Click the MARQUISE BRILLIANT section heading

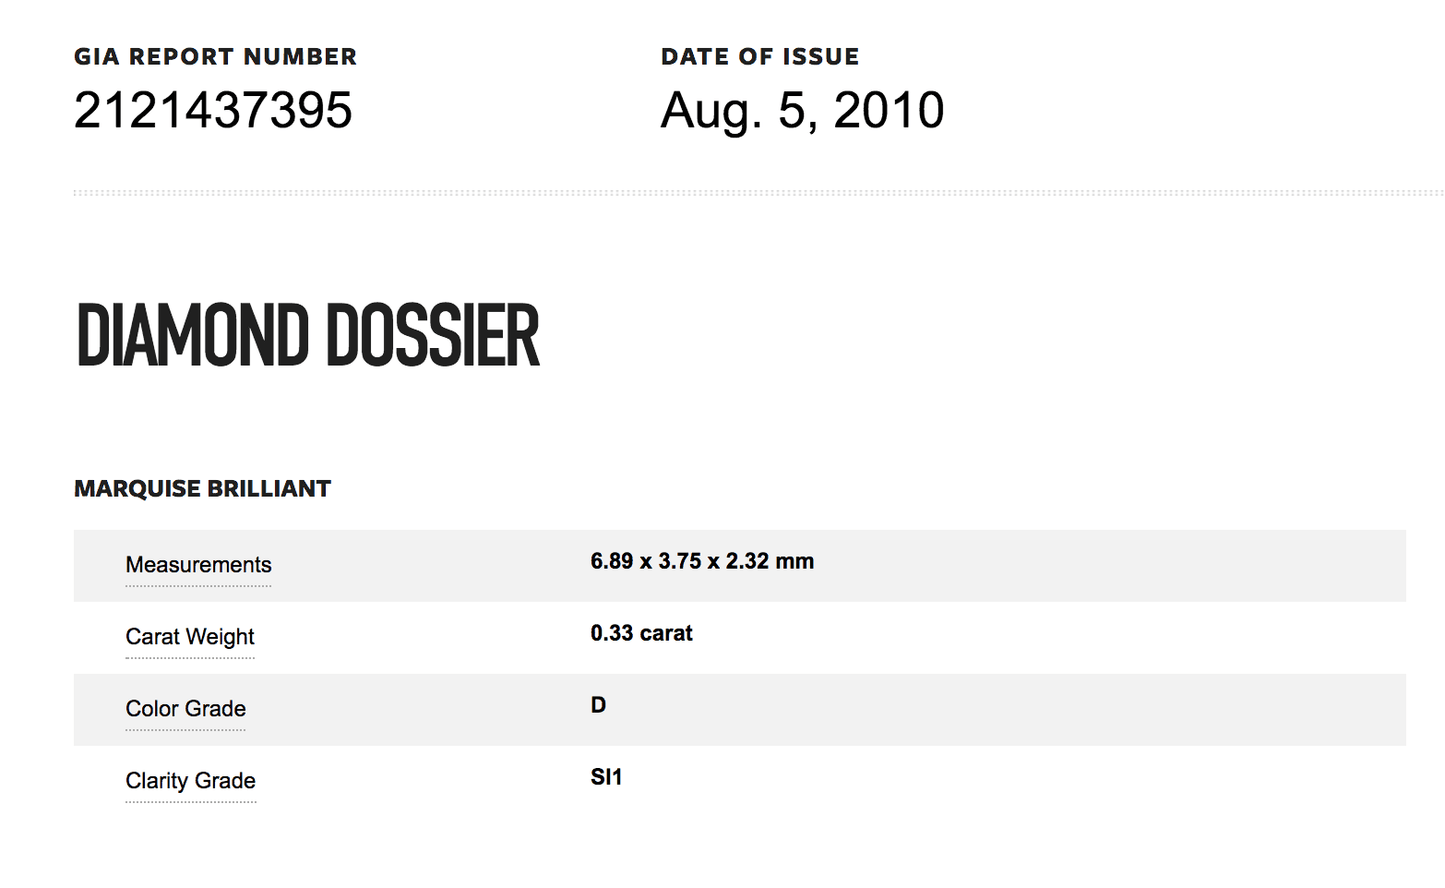202,489
